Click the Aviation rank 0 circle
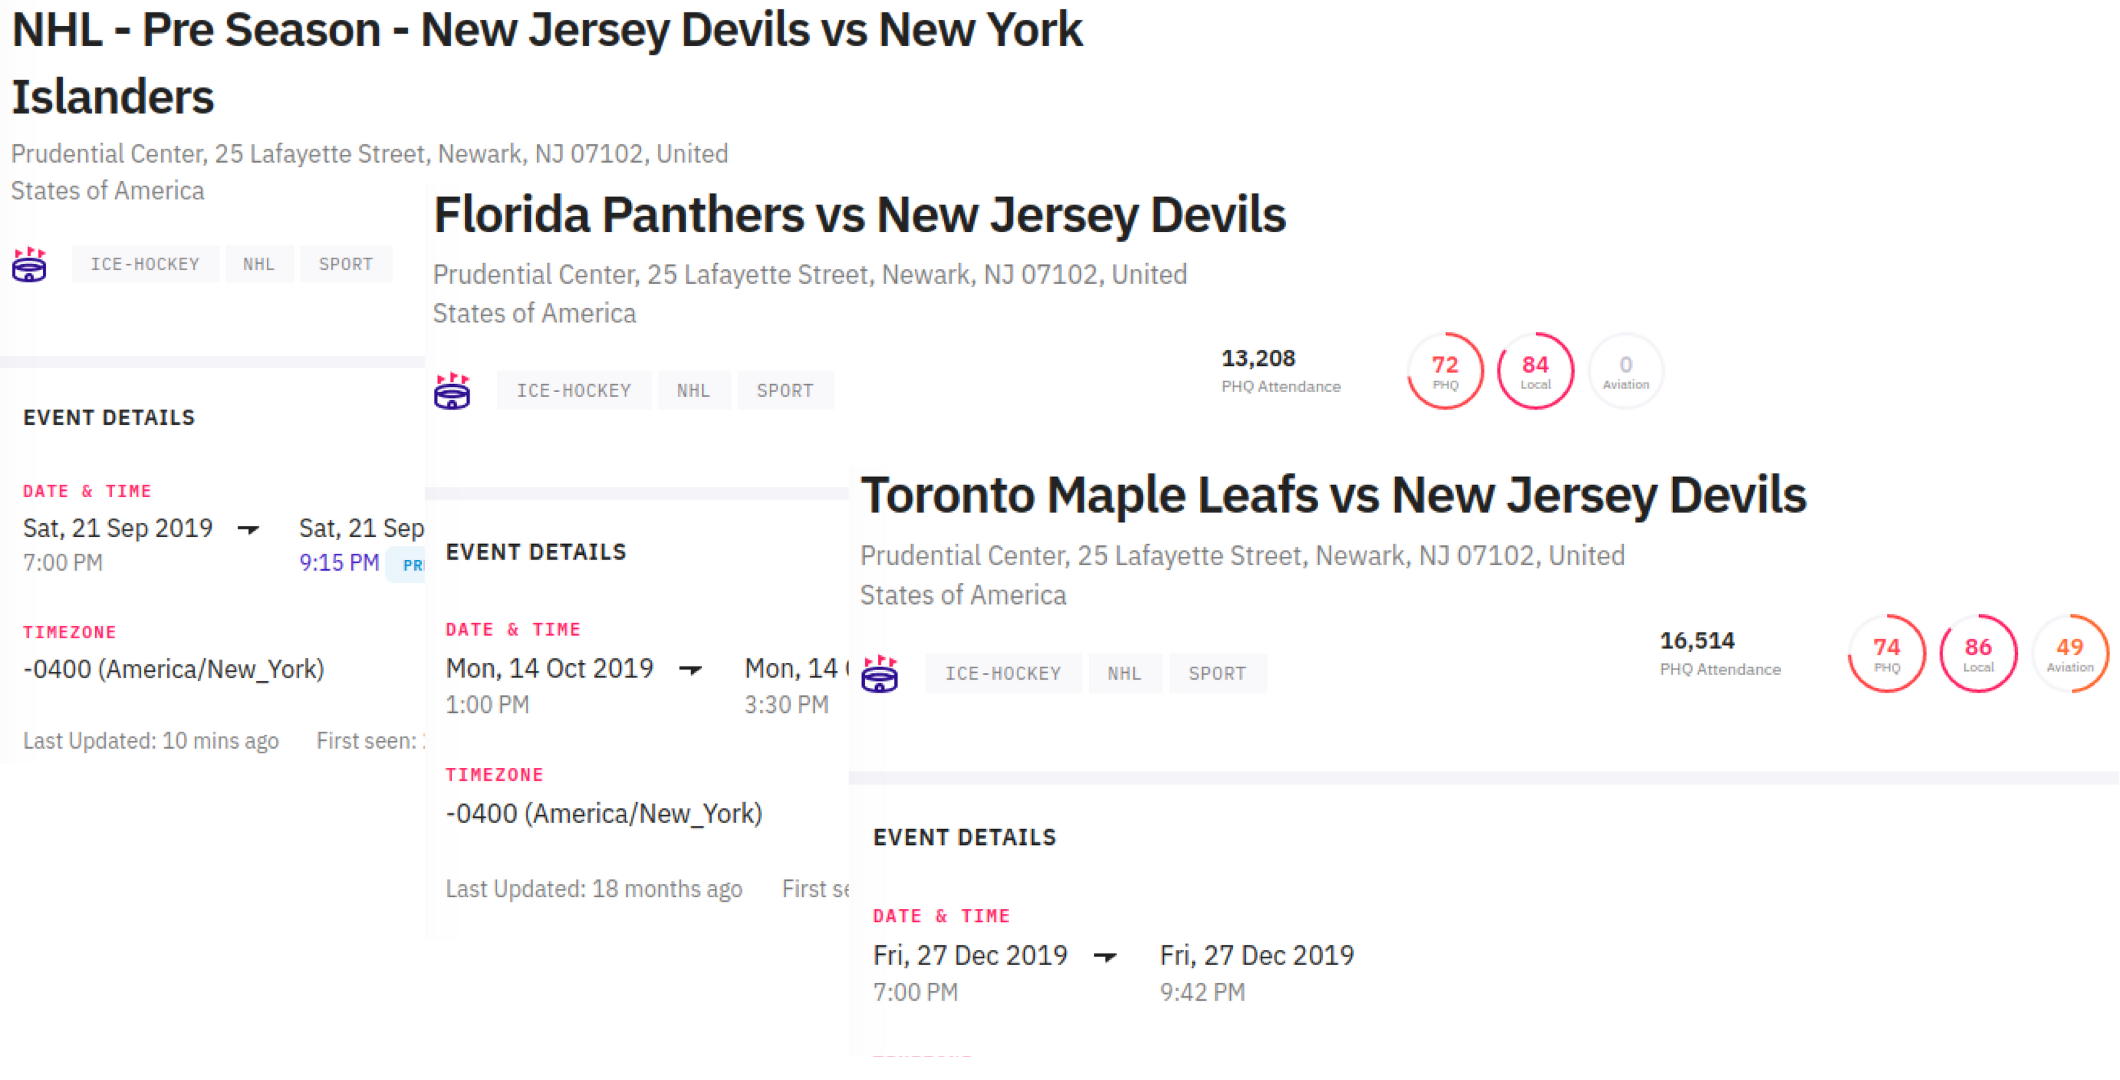This screenshot has width=2120, height=1080. (x=1625, y=371)
